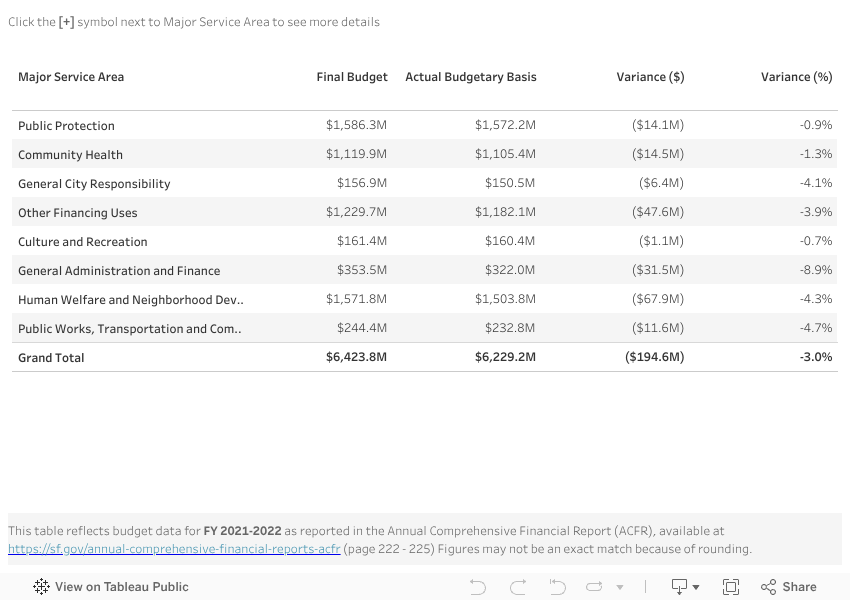Select the Final Budget column header

click(351, 77)
